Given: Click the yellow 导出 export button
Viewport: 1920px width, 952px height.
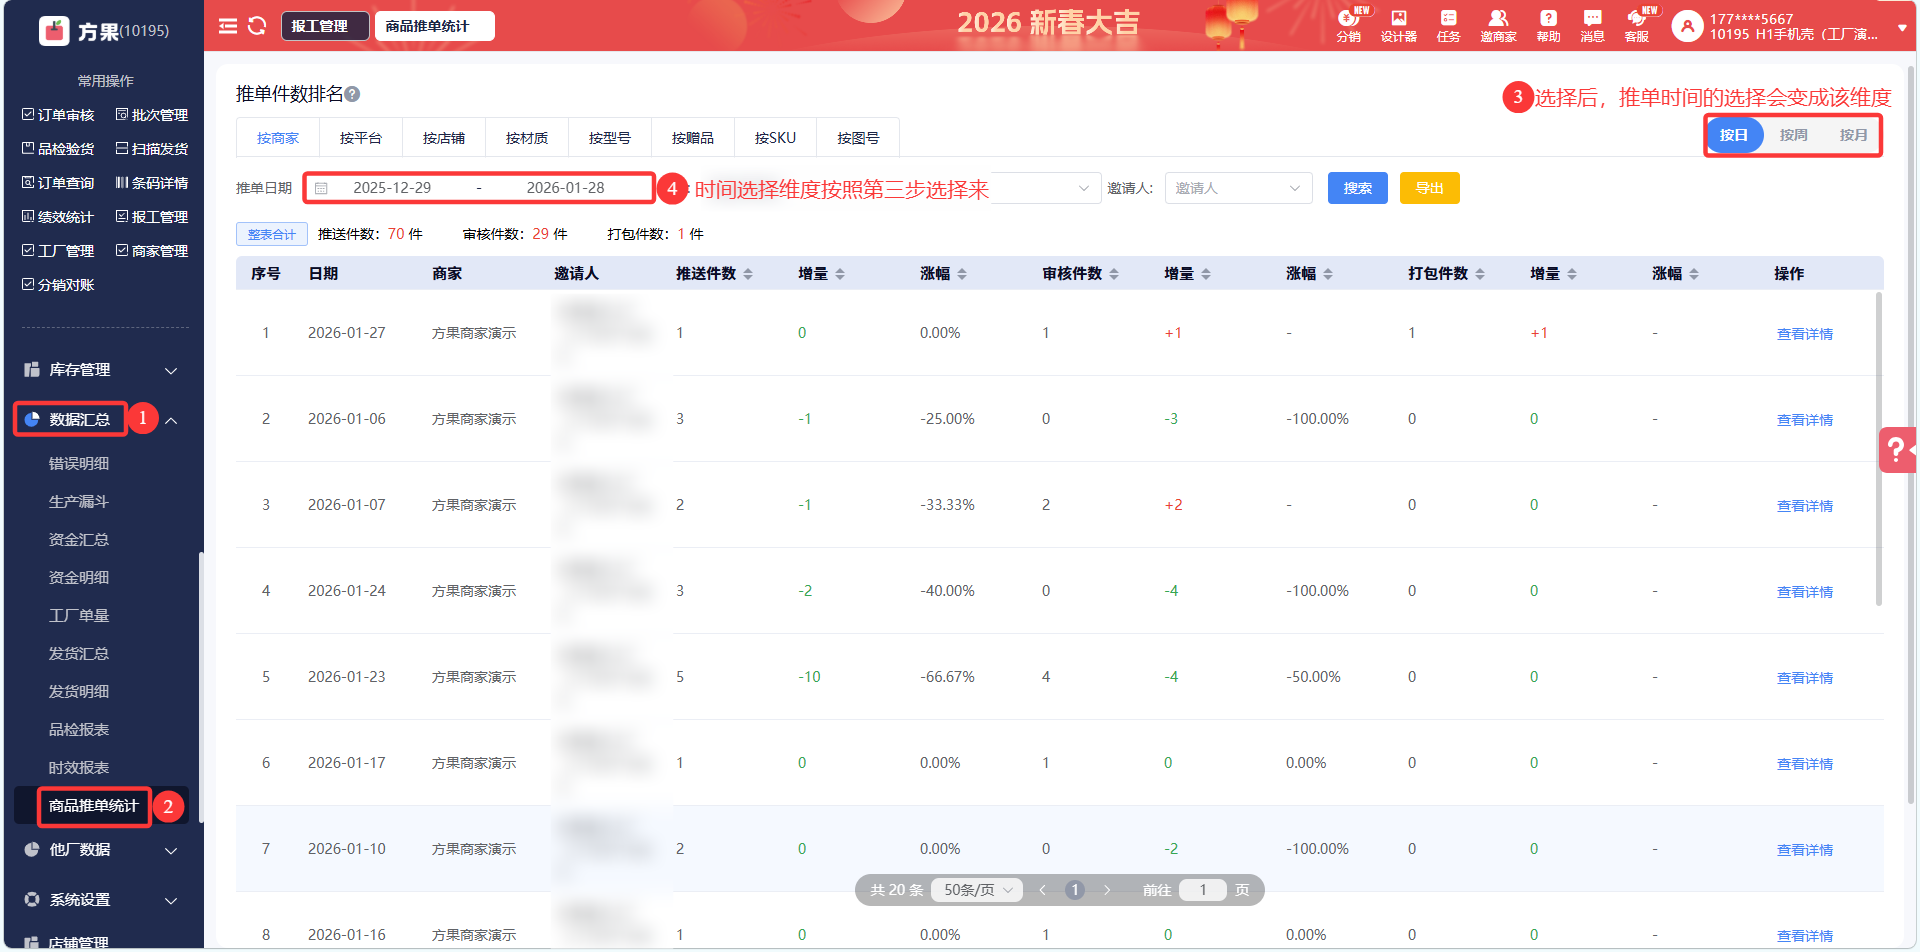Looking at the screenshot, I should 1429,188.
